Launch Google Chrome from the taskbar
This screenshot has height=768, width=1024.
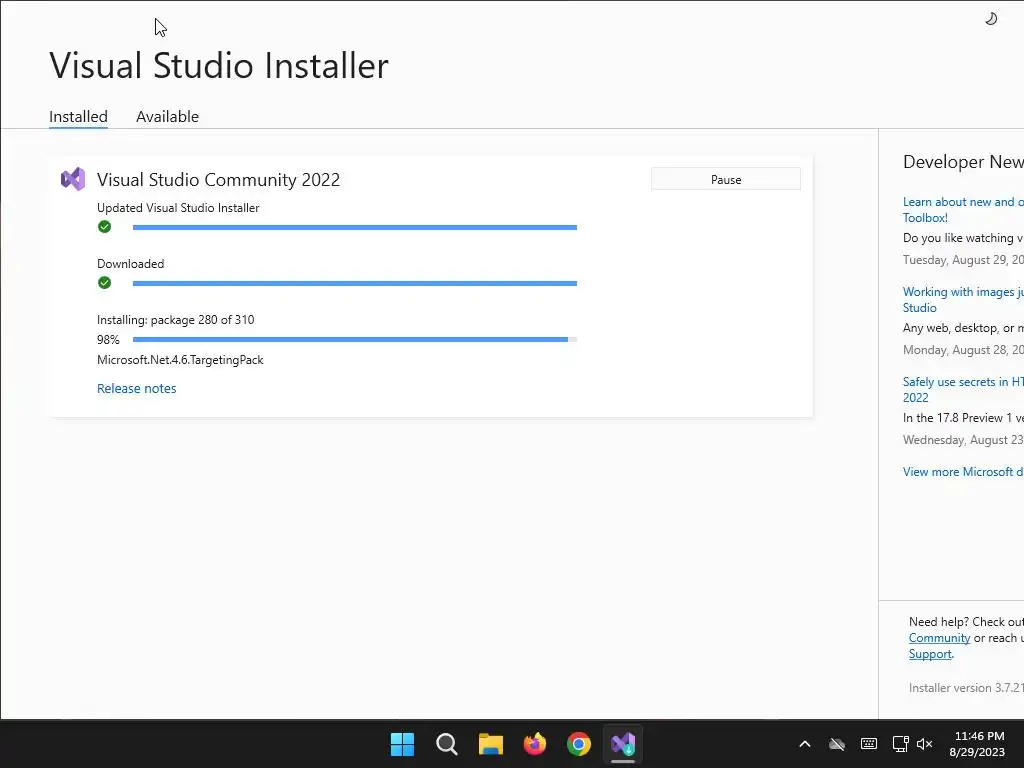[x=579, y=744]
